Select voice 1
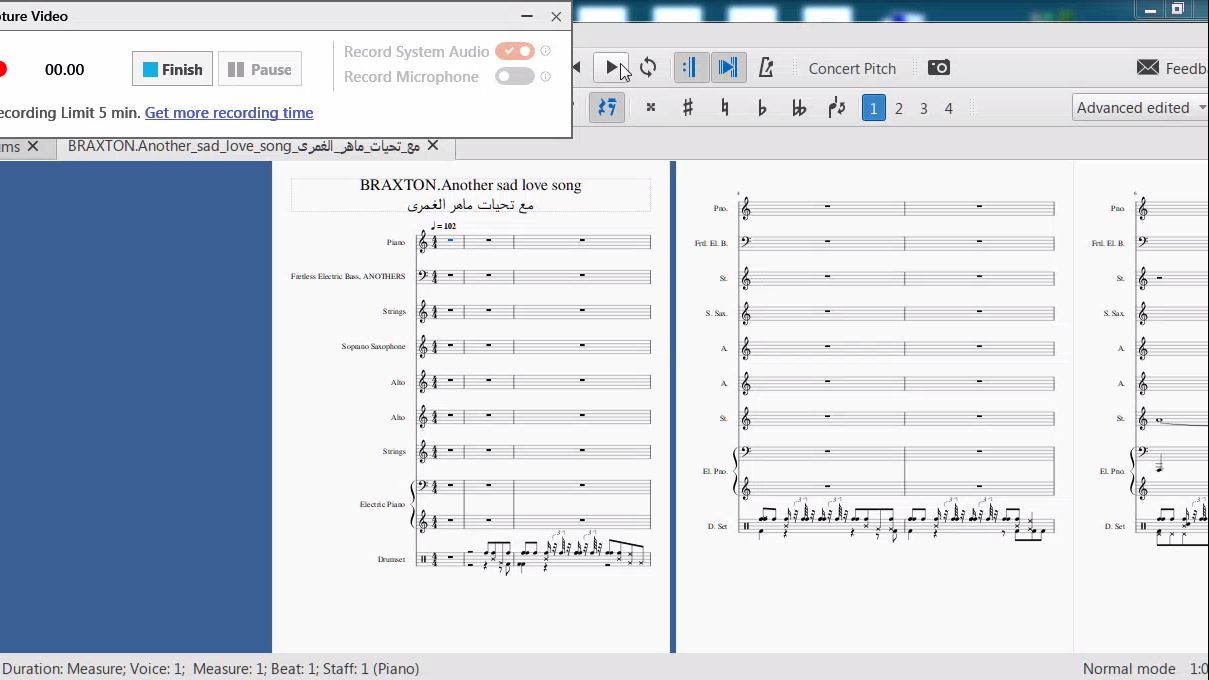This screenshot has width=1209, height=680. [873, 108]
